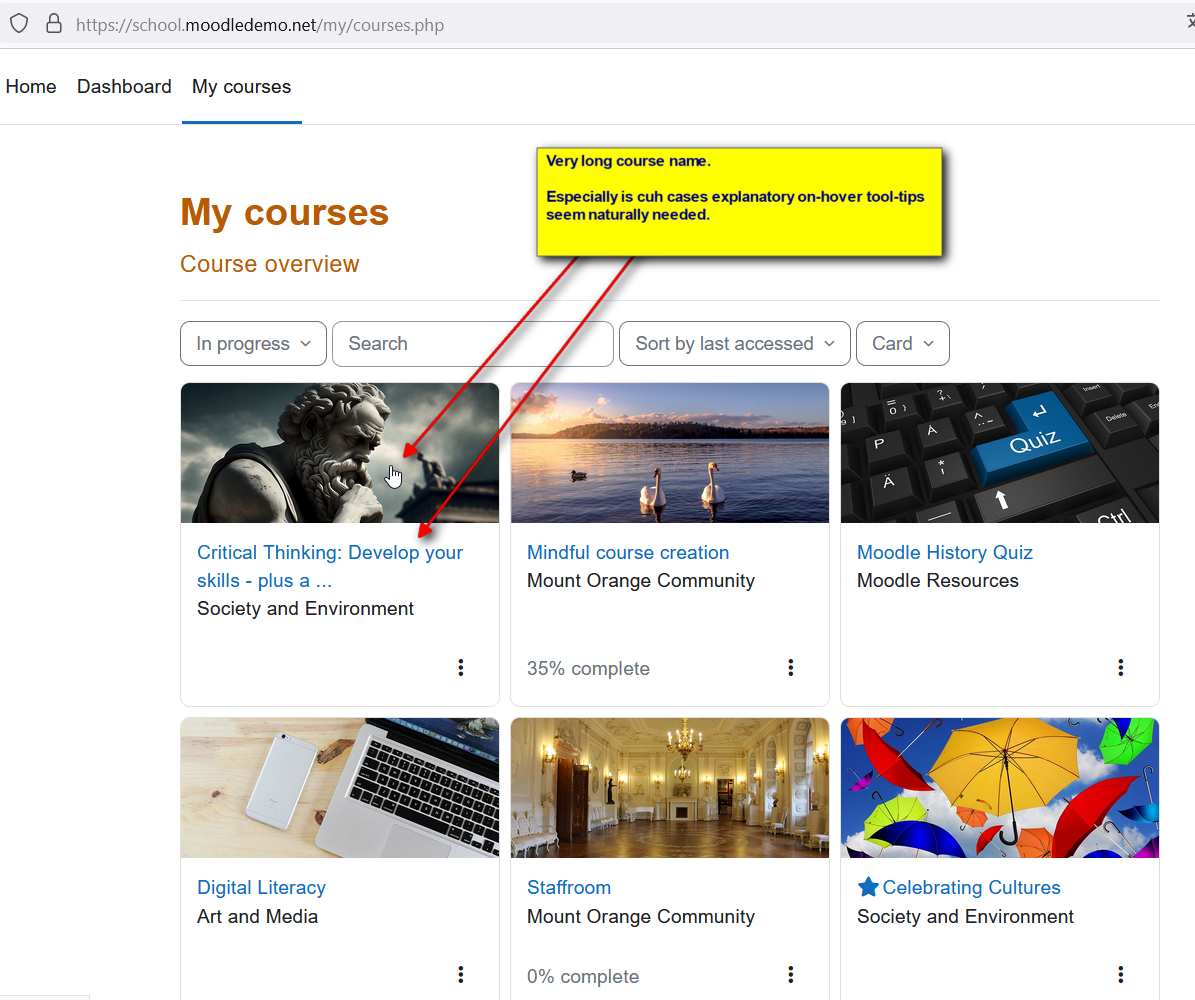
Task: Click the Moodle Resources category text
Action: [937, 581]
